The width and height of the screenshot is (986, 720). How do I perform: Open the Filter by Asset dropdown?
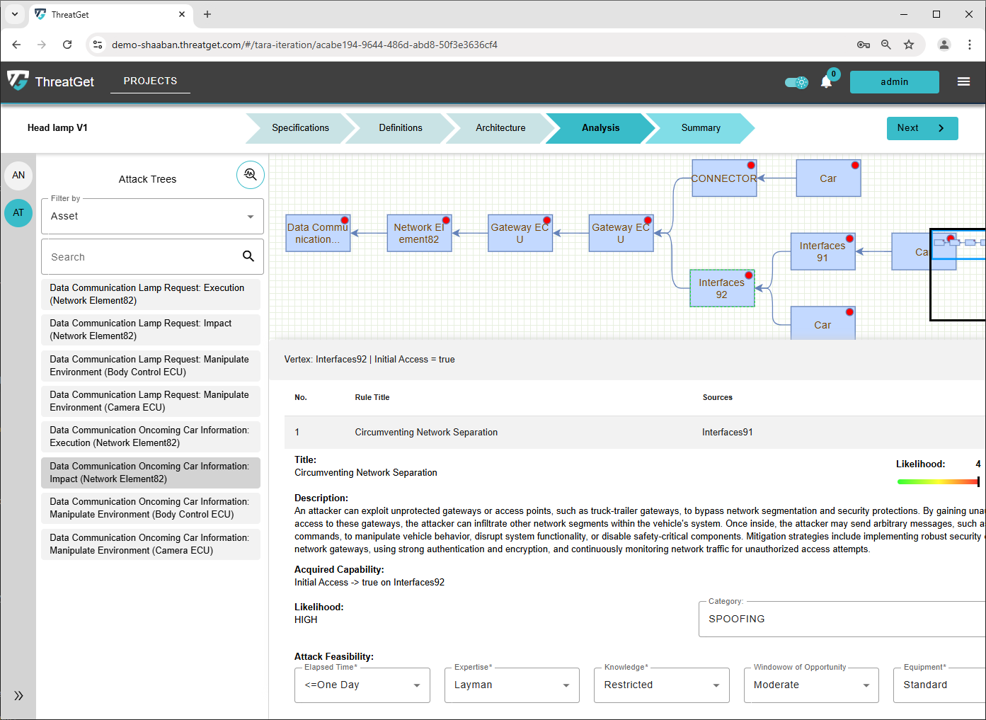pos(152,216)
